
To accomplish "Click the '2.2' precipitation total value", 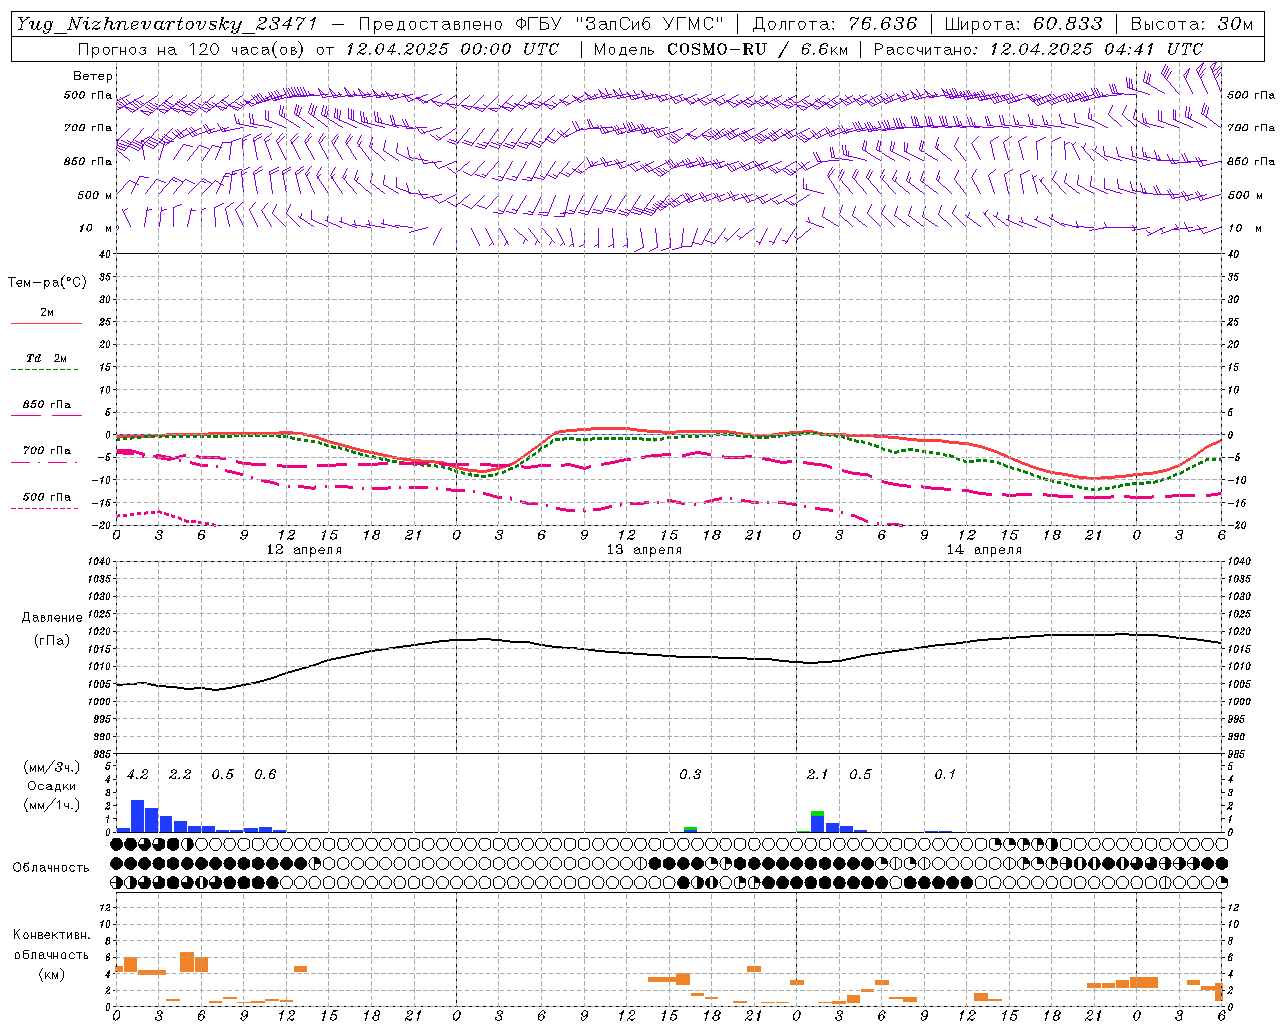I will coord(180,774).
